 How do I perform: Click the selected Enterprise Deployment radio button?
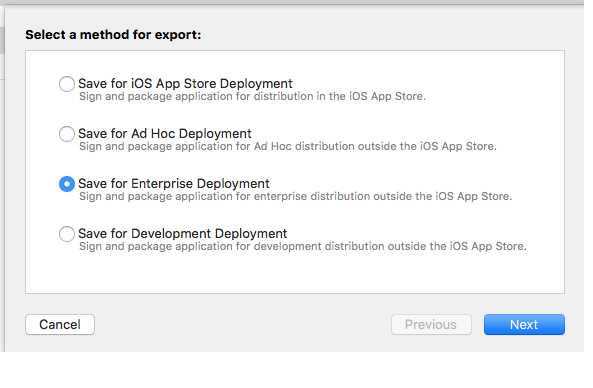tap(67, 184)
